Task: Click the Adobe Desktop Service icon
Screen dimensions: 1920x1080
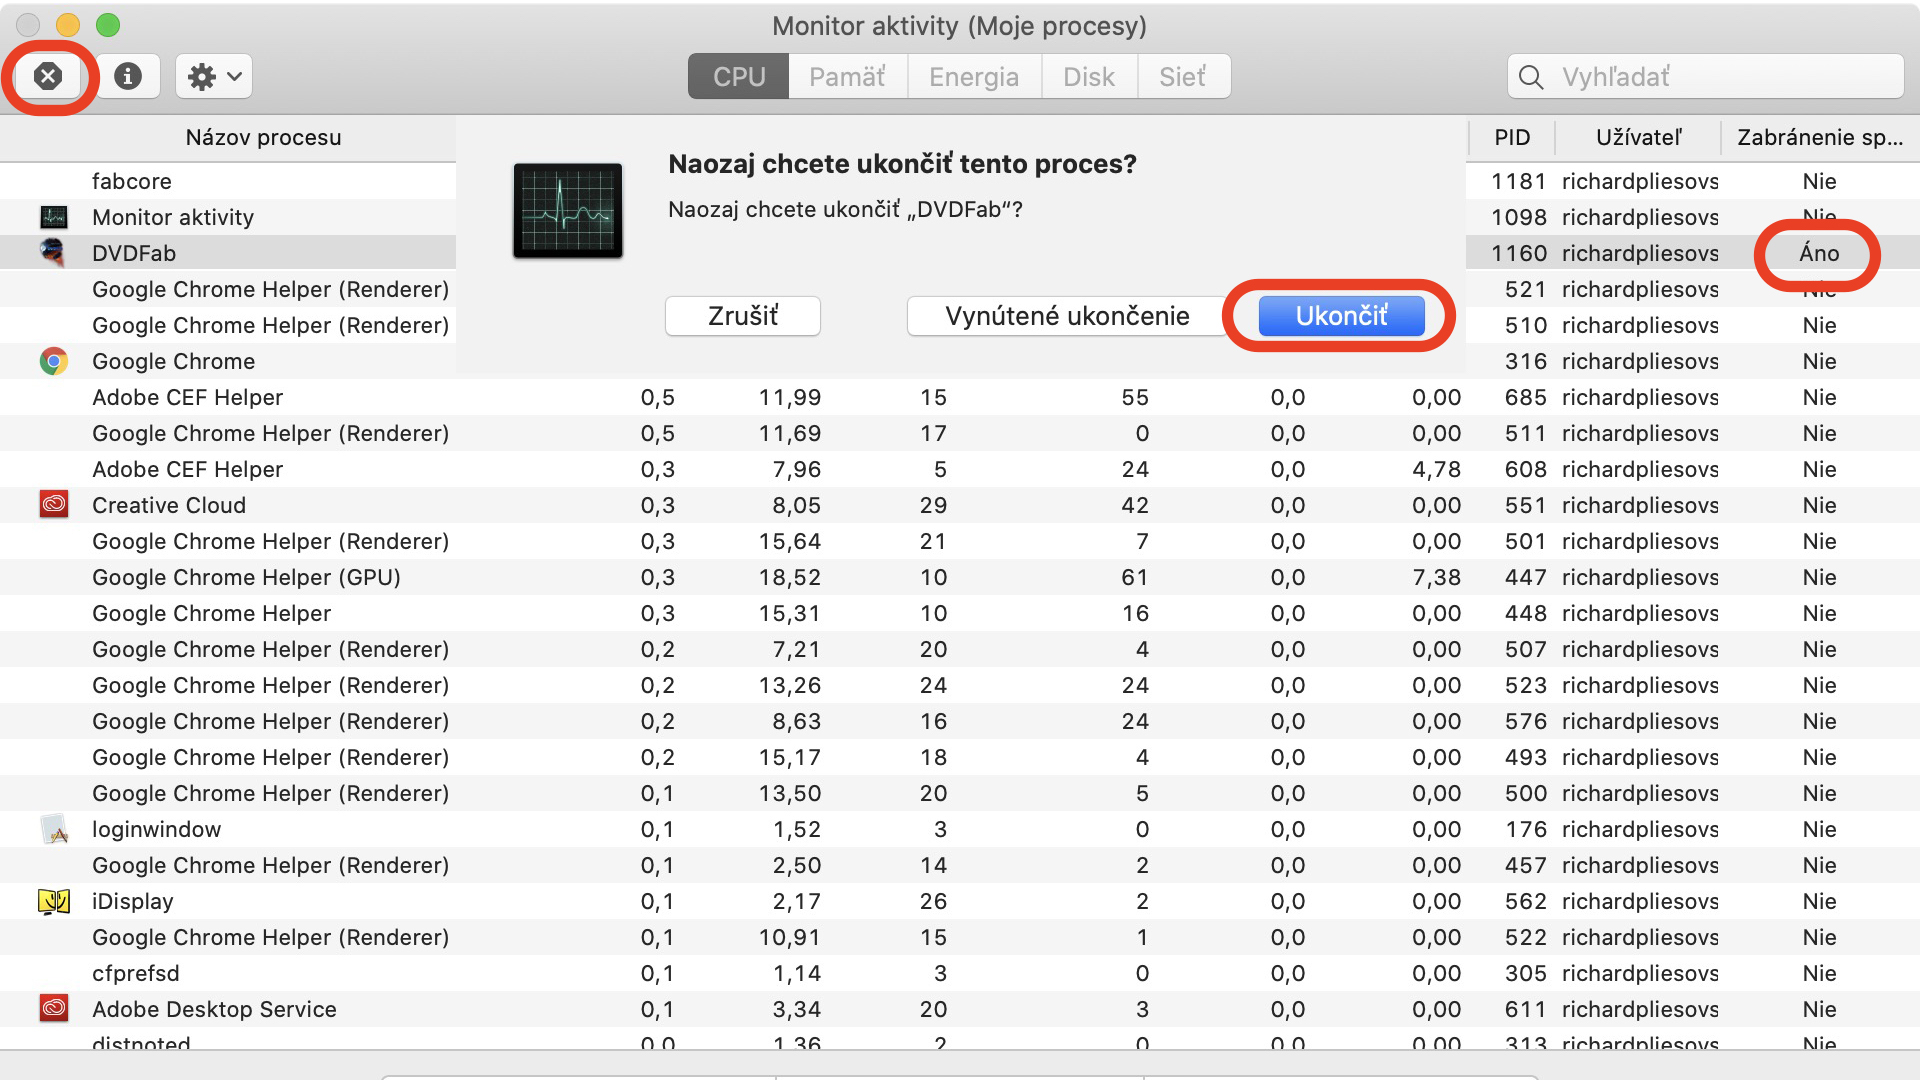Action: (53, 1009)
